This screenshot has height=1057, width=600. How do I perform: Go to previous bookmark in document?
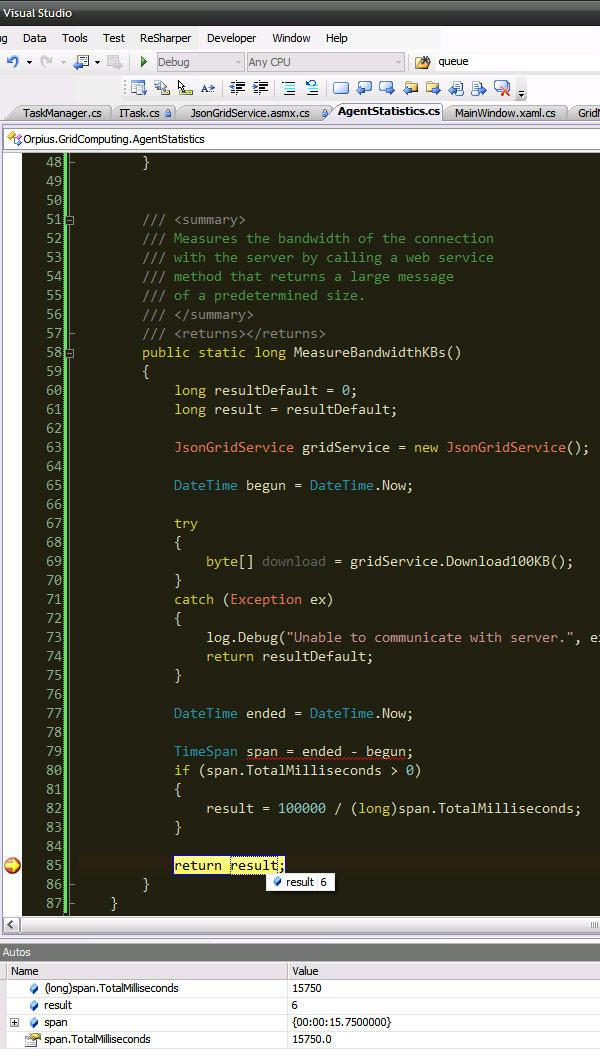pyautogui.click(x=456, y=88)
